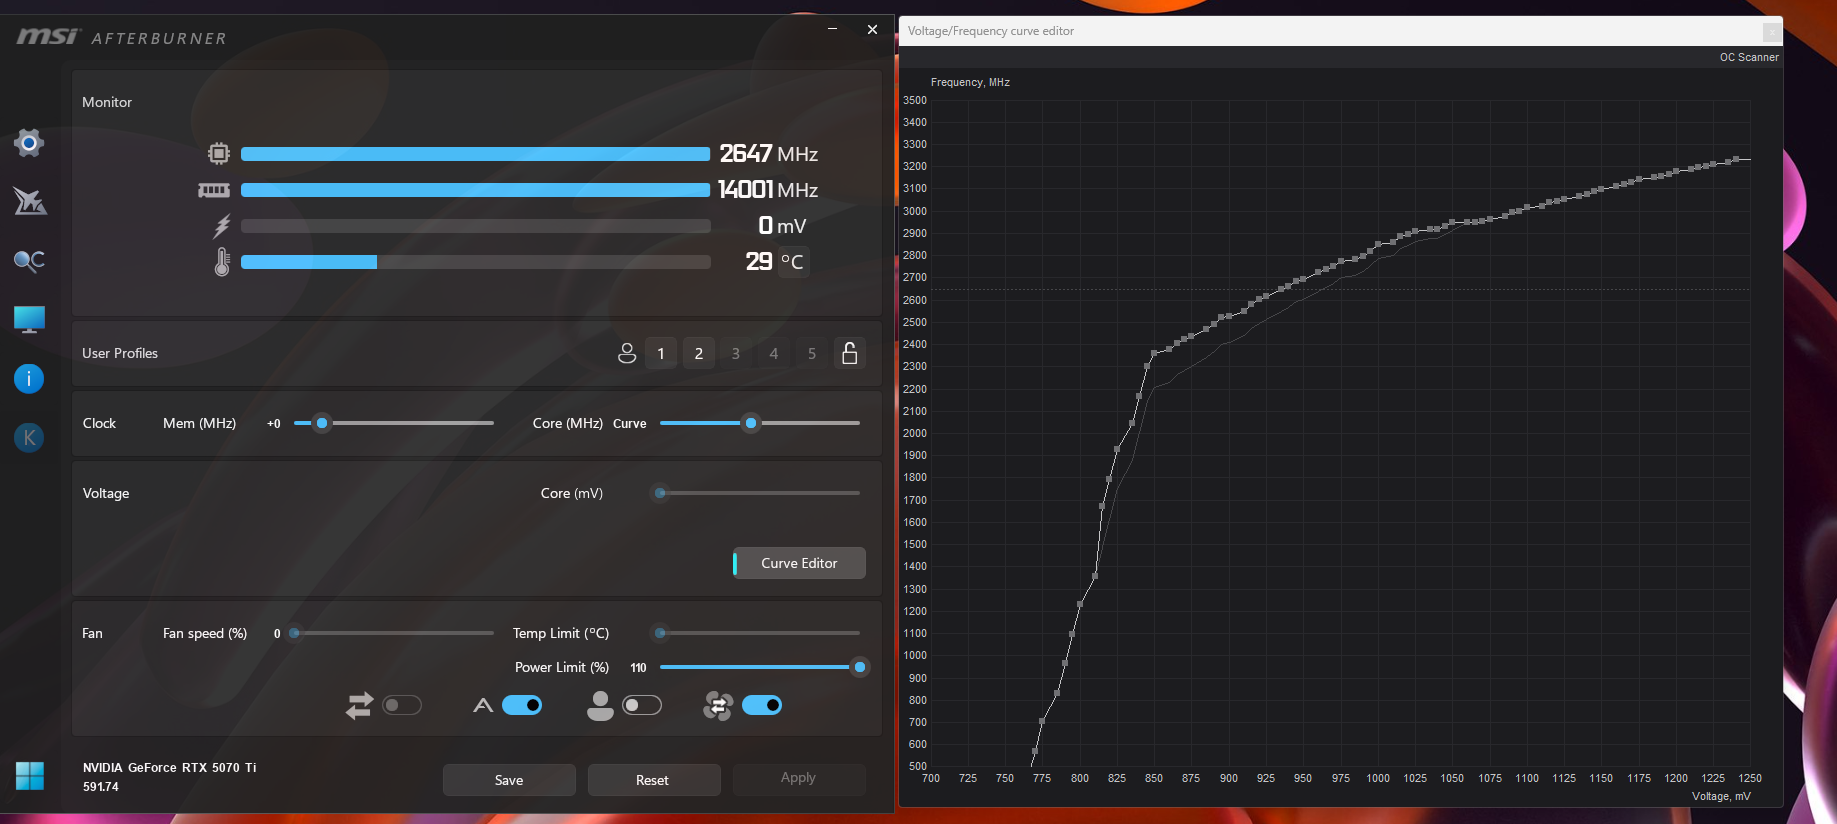1837x824 pixels.
Task: Click the Save button
Action: (509, 780)
